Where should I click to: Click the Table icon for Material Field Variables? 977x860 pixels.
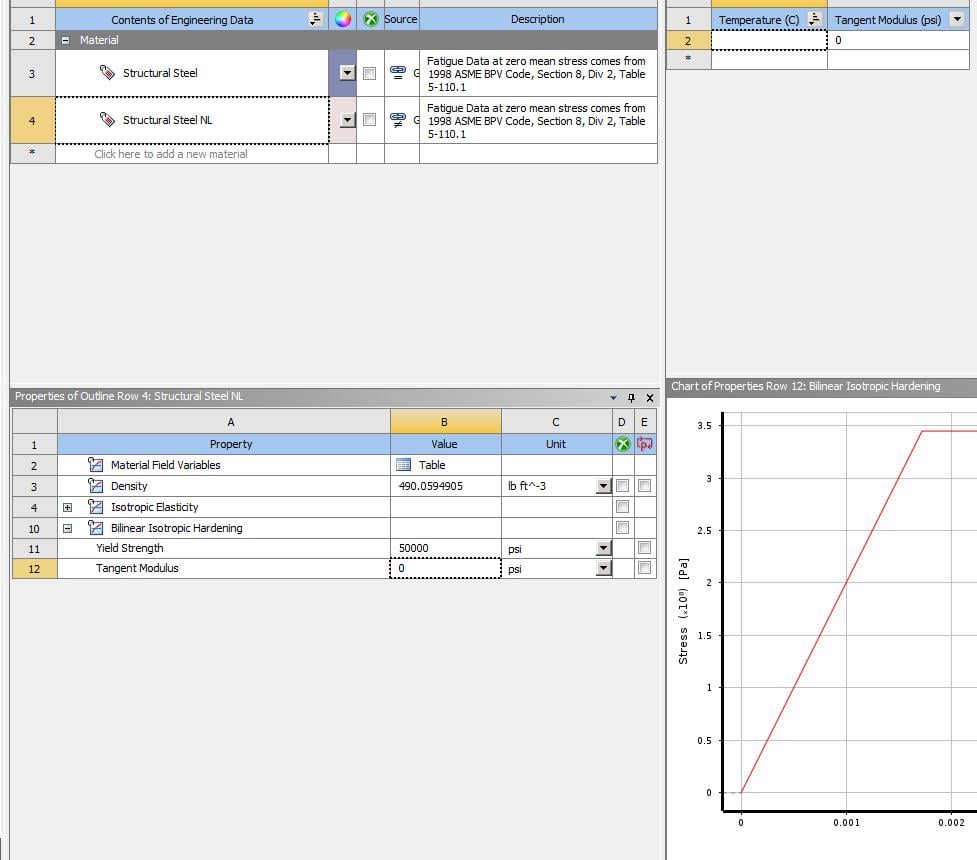point(404,465)
